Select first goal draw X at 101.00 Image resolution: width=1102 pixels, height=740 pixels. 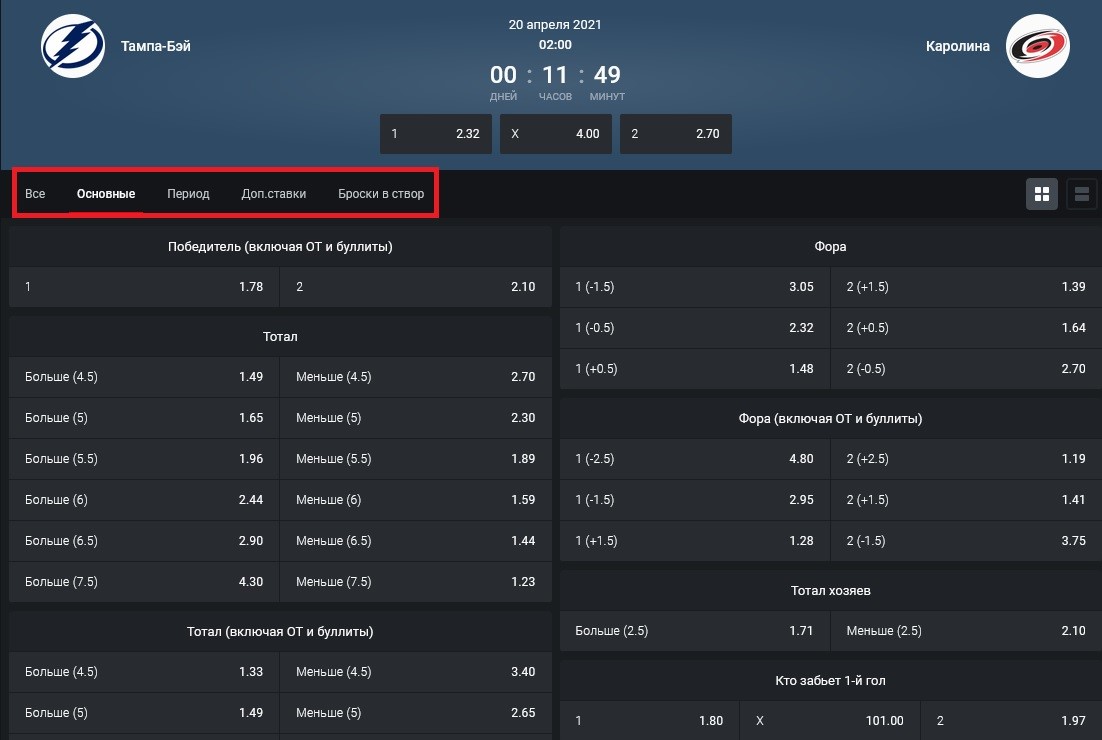click(829, 721)
